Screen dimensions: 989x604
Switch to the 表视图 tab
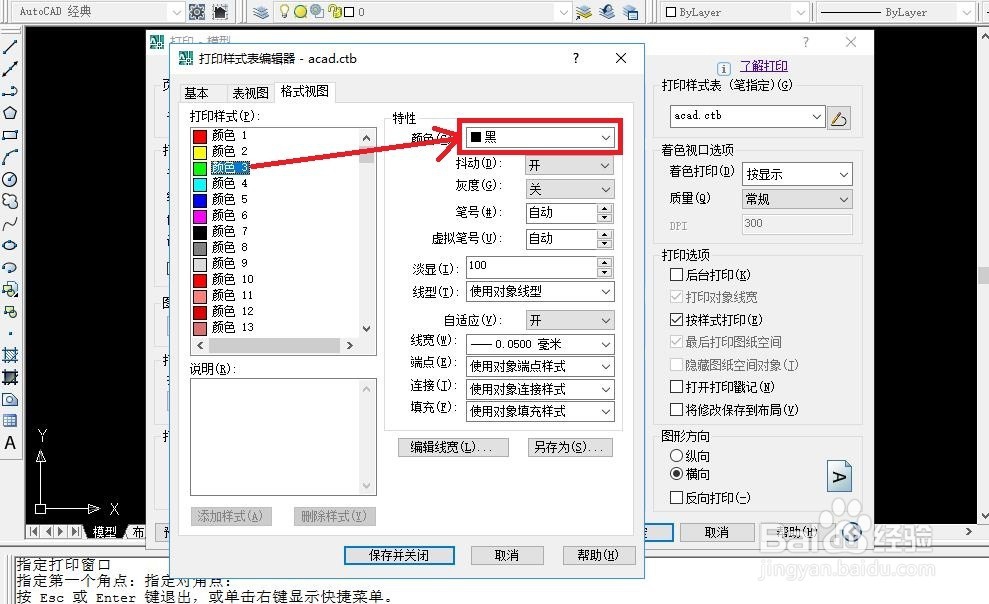tap(250, 93)
